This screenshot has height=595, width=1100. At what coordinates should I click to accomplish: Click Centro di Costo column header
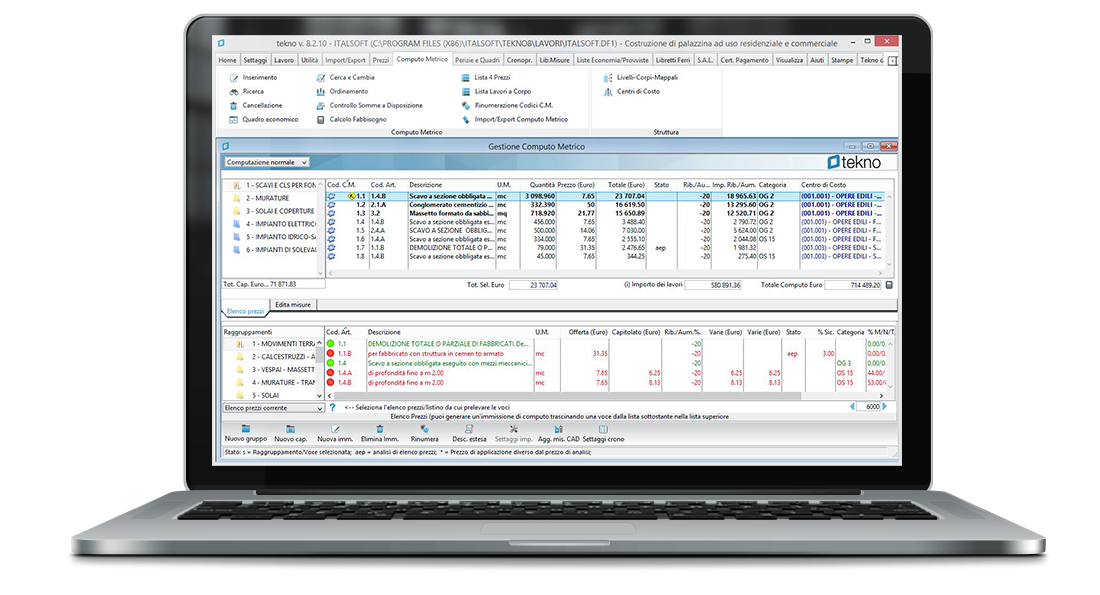point(824,185)
